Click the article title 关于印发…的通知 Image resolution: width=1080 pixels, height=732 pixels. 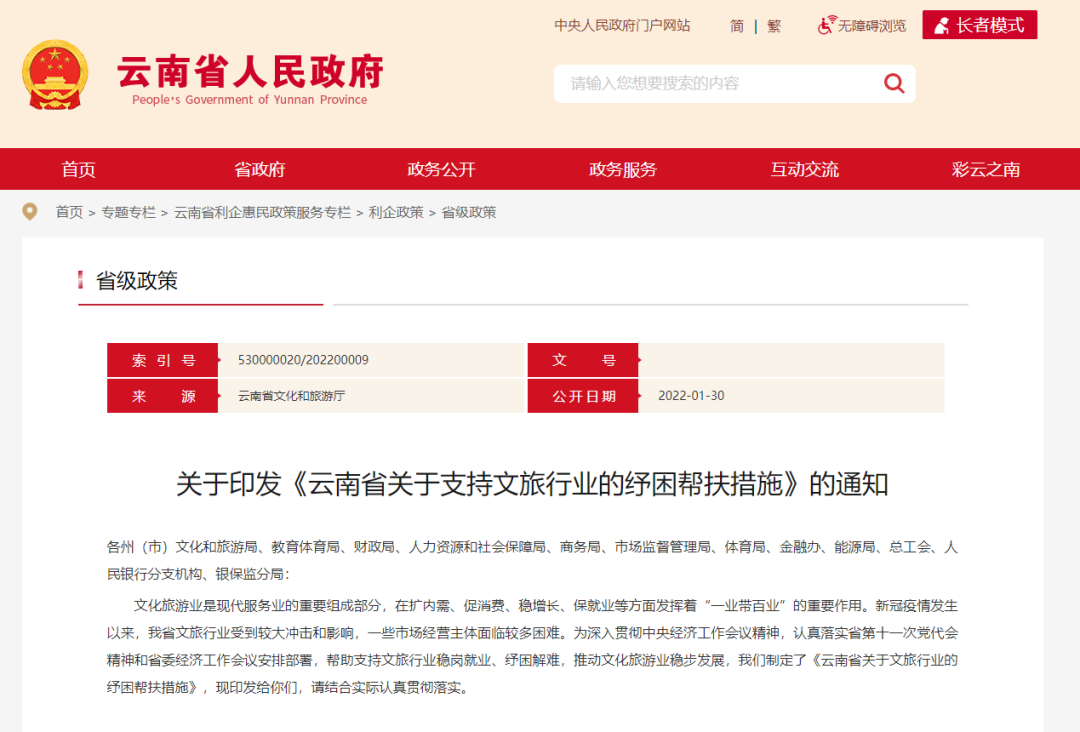click(x=532, y=483)
